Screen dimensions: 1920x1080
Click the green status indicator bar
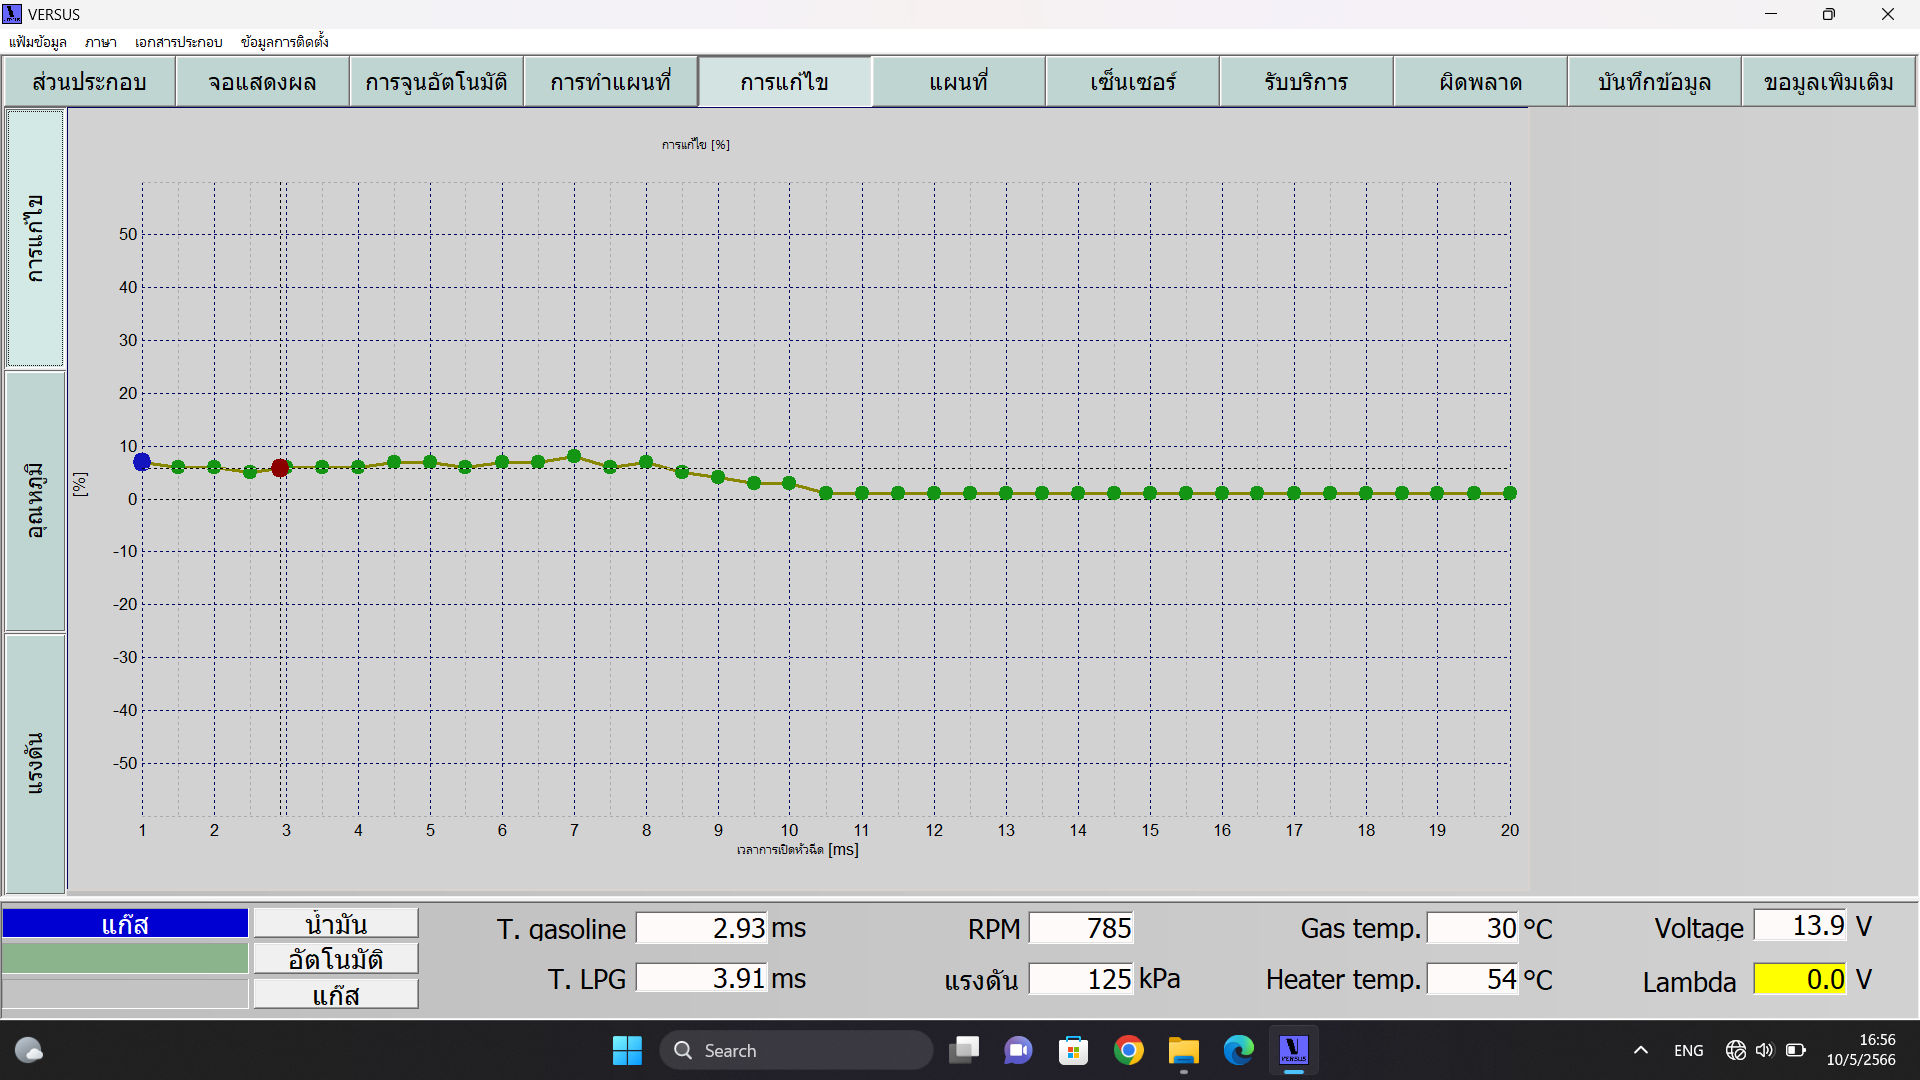click(125, 958)
